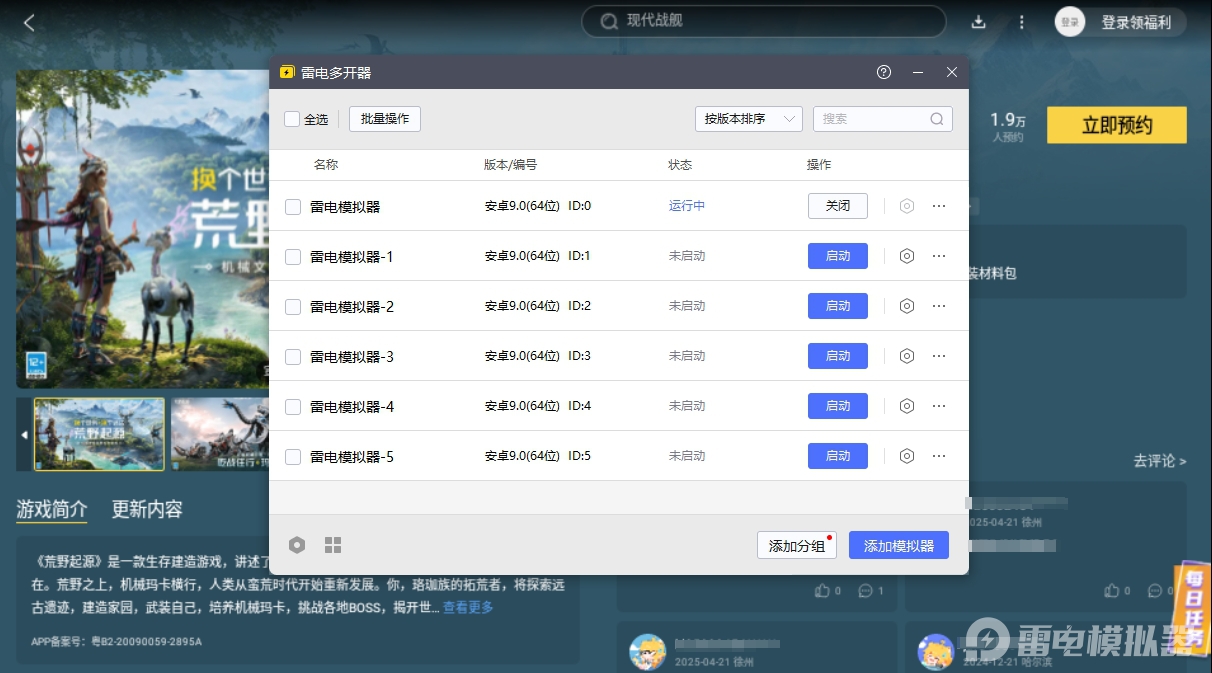
Task: Switch to grid view icon at bottom
Action: coord(333,545)
